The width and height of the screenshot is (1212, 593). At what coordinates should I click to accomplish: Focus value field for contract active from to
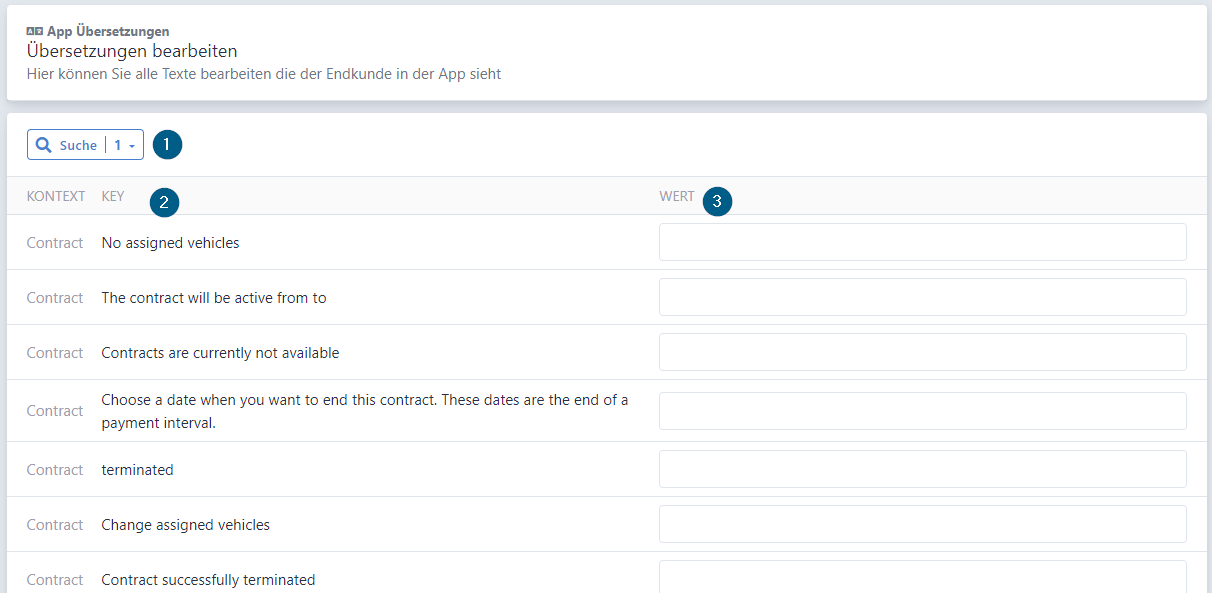click(x=922, y=297)
